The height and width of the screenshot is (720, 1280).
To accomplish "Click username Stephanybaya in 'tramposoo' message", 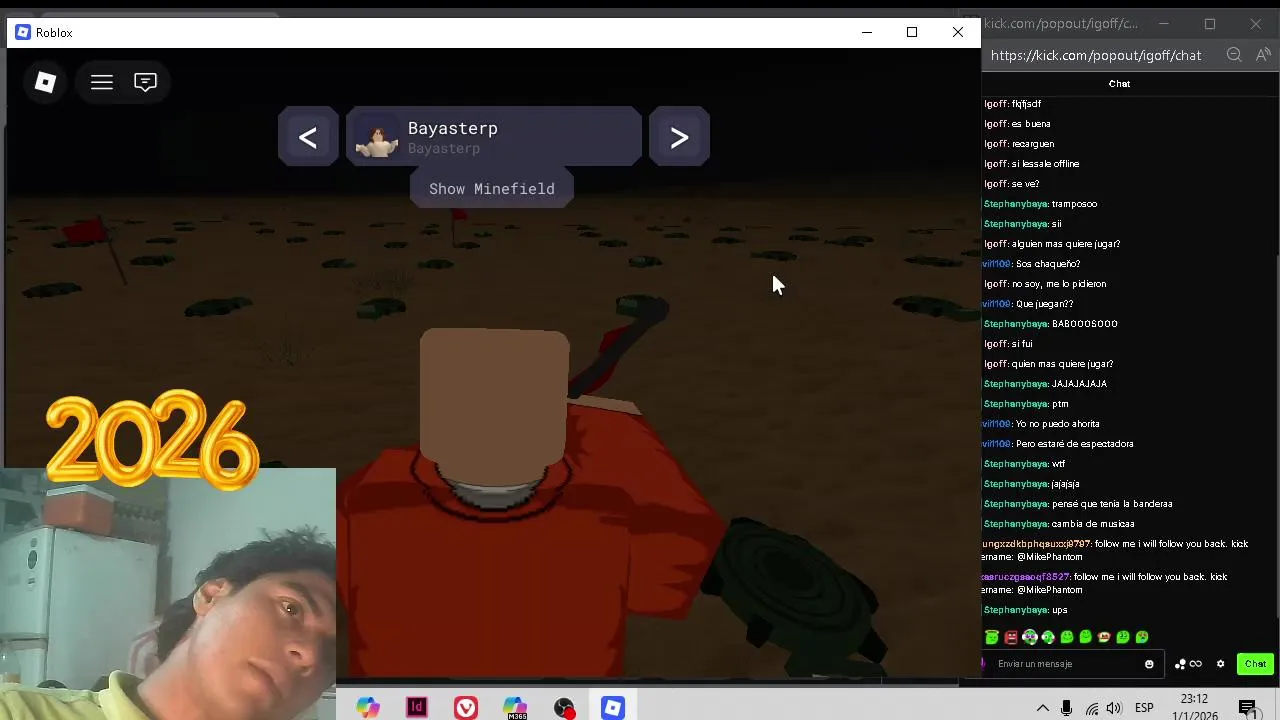I will point(1016,204).
